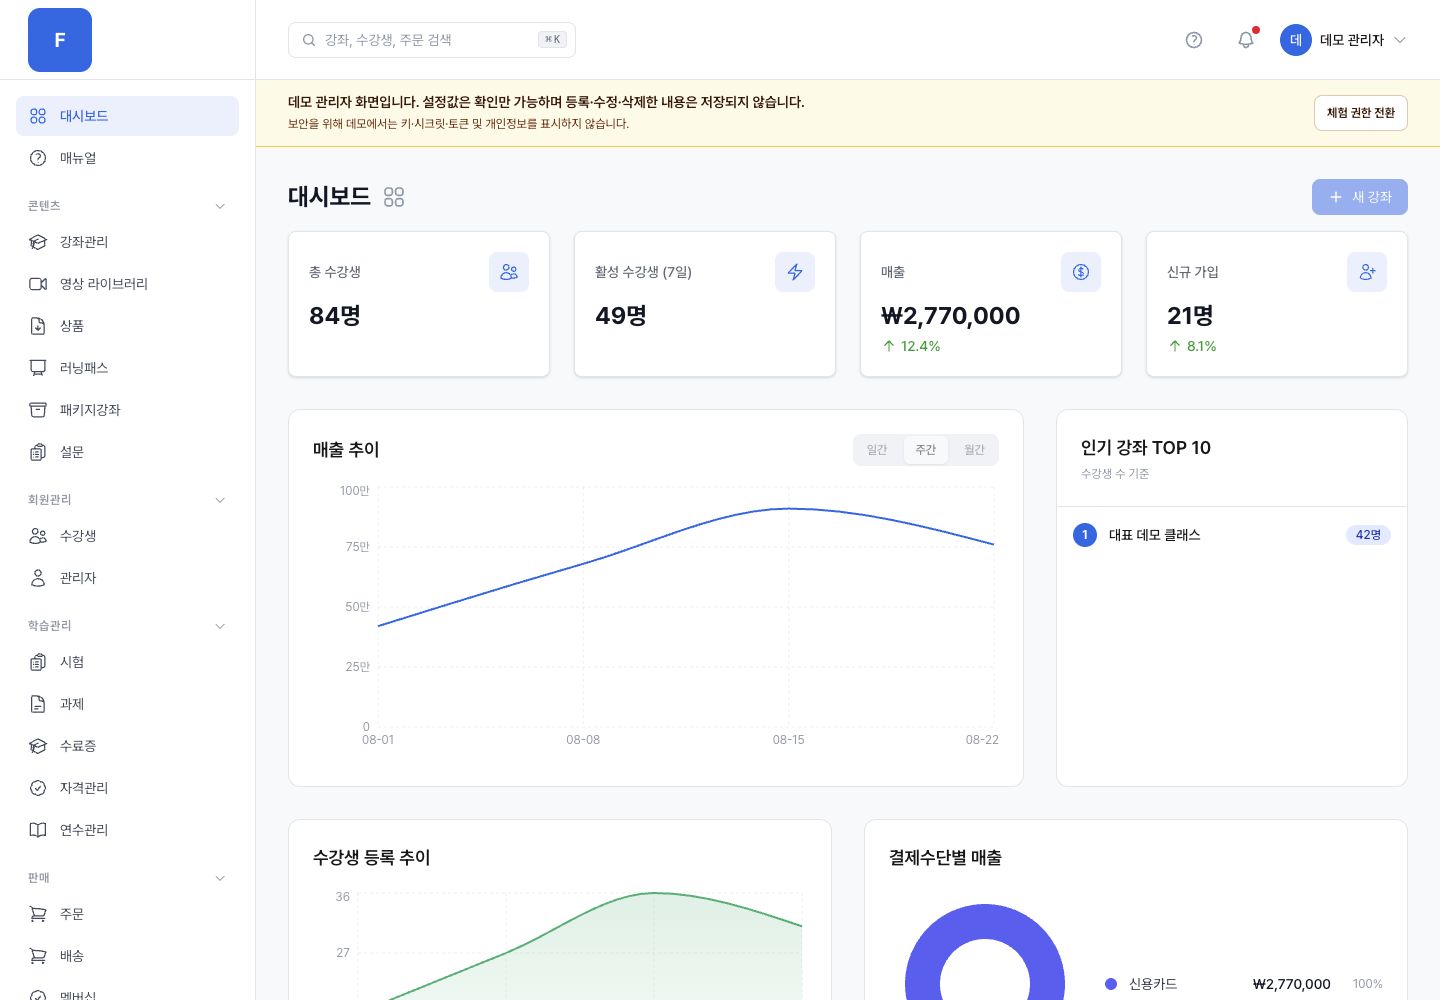Open the 대표 데모 클래스 course row

[1232, 535]
